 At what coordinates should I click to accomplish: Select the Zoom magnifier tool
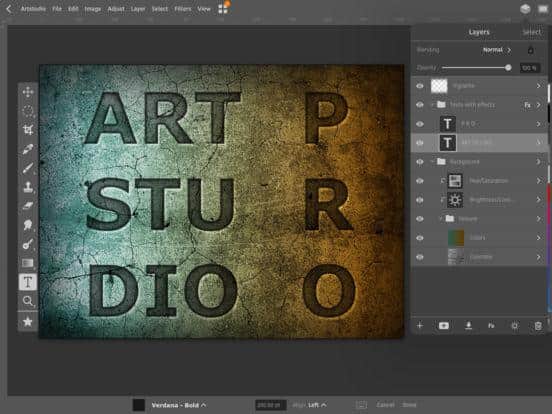pos(28,301)
